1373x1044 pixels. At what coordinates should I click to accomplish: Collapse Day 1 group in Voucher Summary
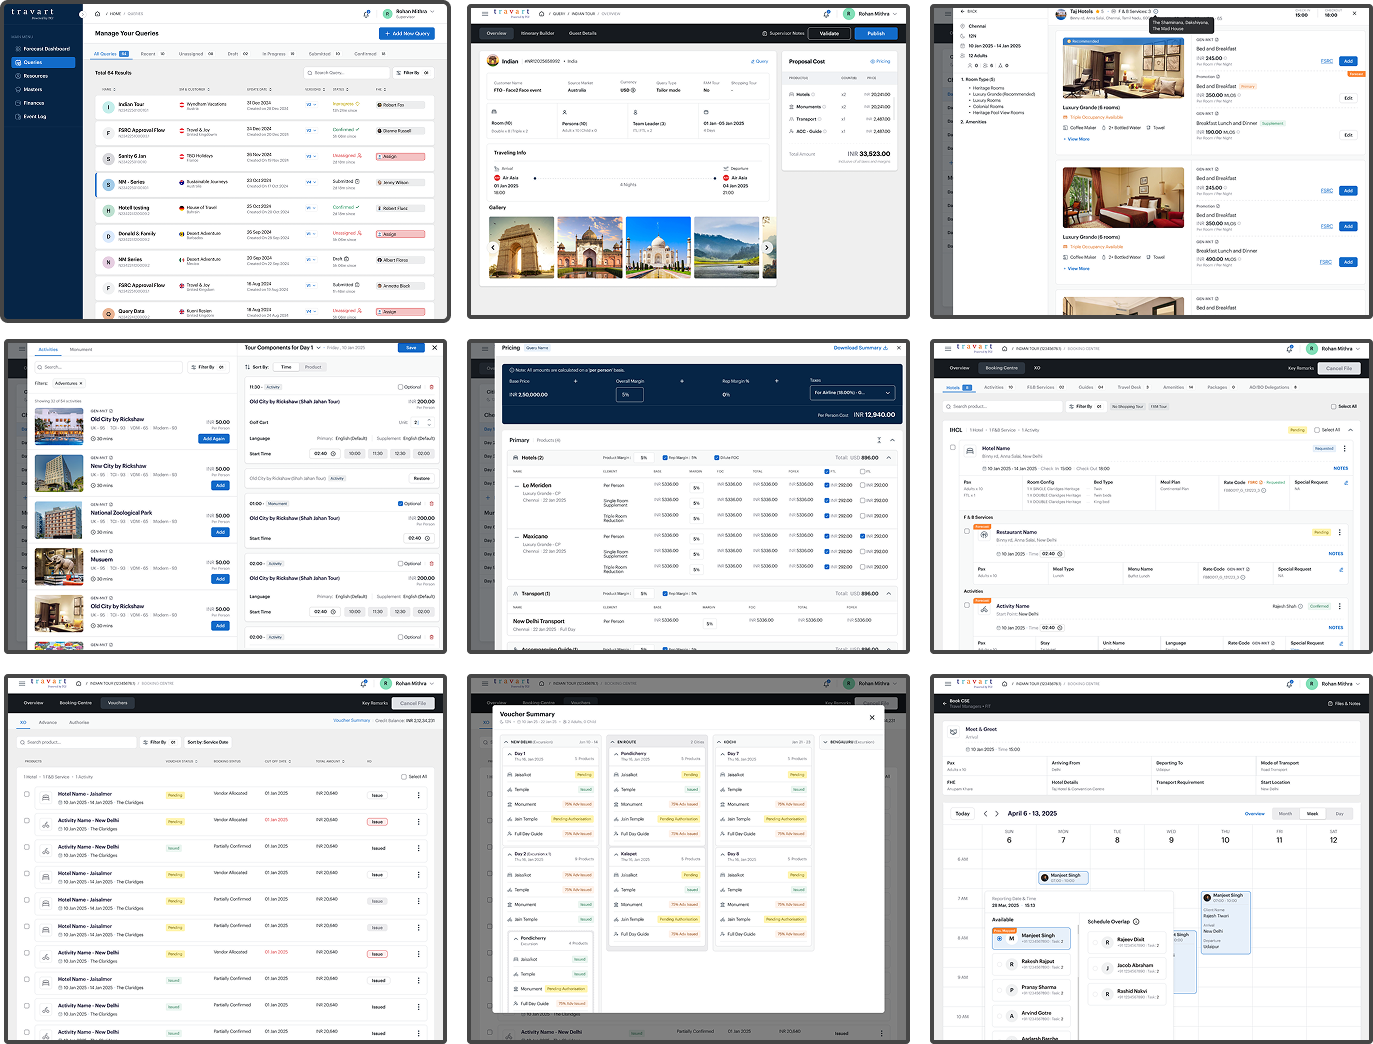click(x=510, y=754)
